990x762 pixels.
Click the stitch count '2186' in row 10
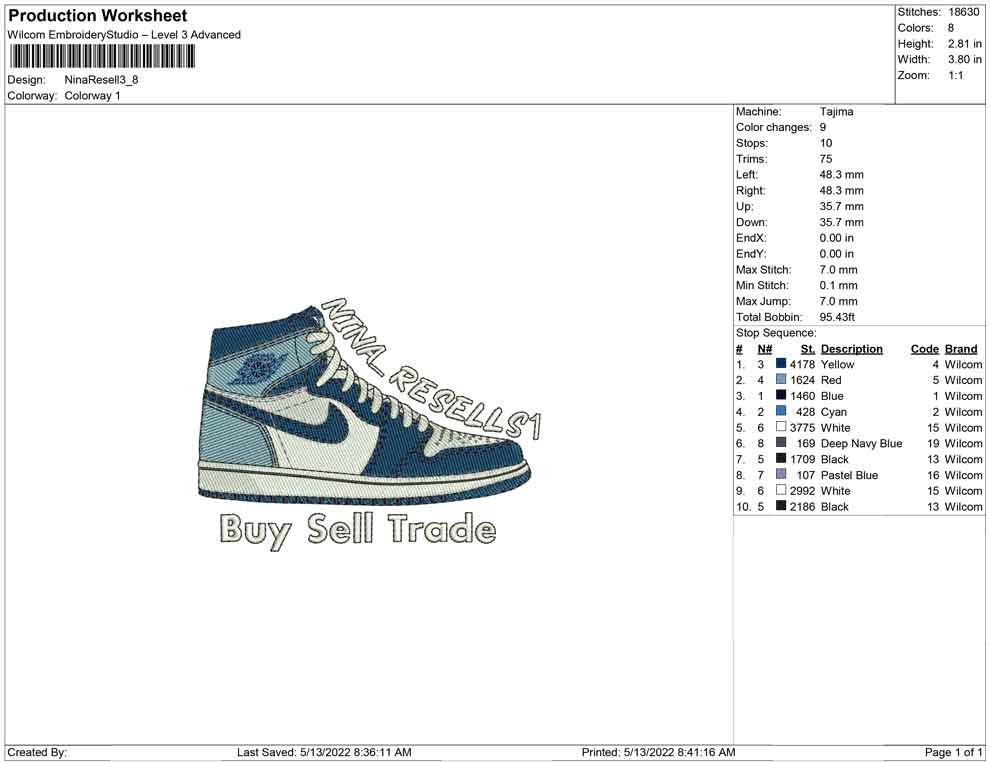pos(802,506)
